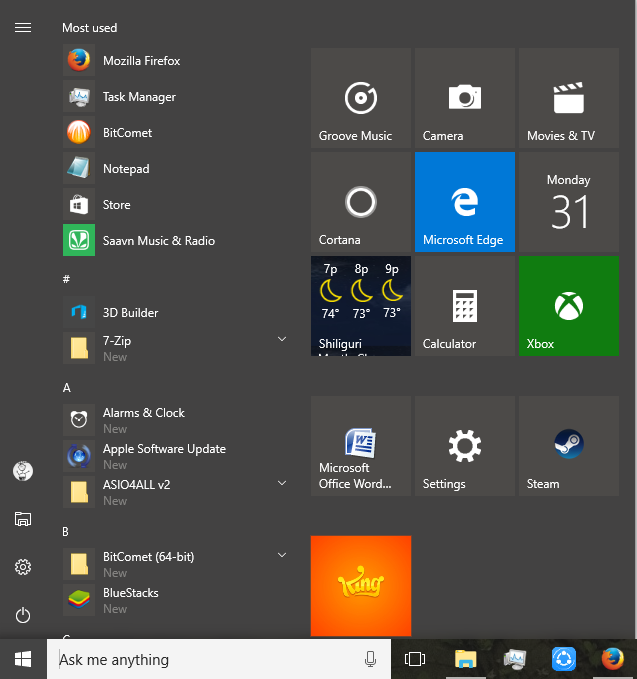Screen dimensions: 637x679
Task: Open the Groove Music tile
Action: tap(361, 98)
